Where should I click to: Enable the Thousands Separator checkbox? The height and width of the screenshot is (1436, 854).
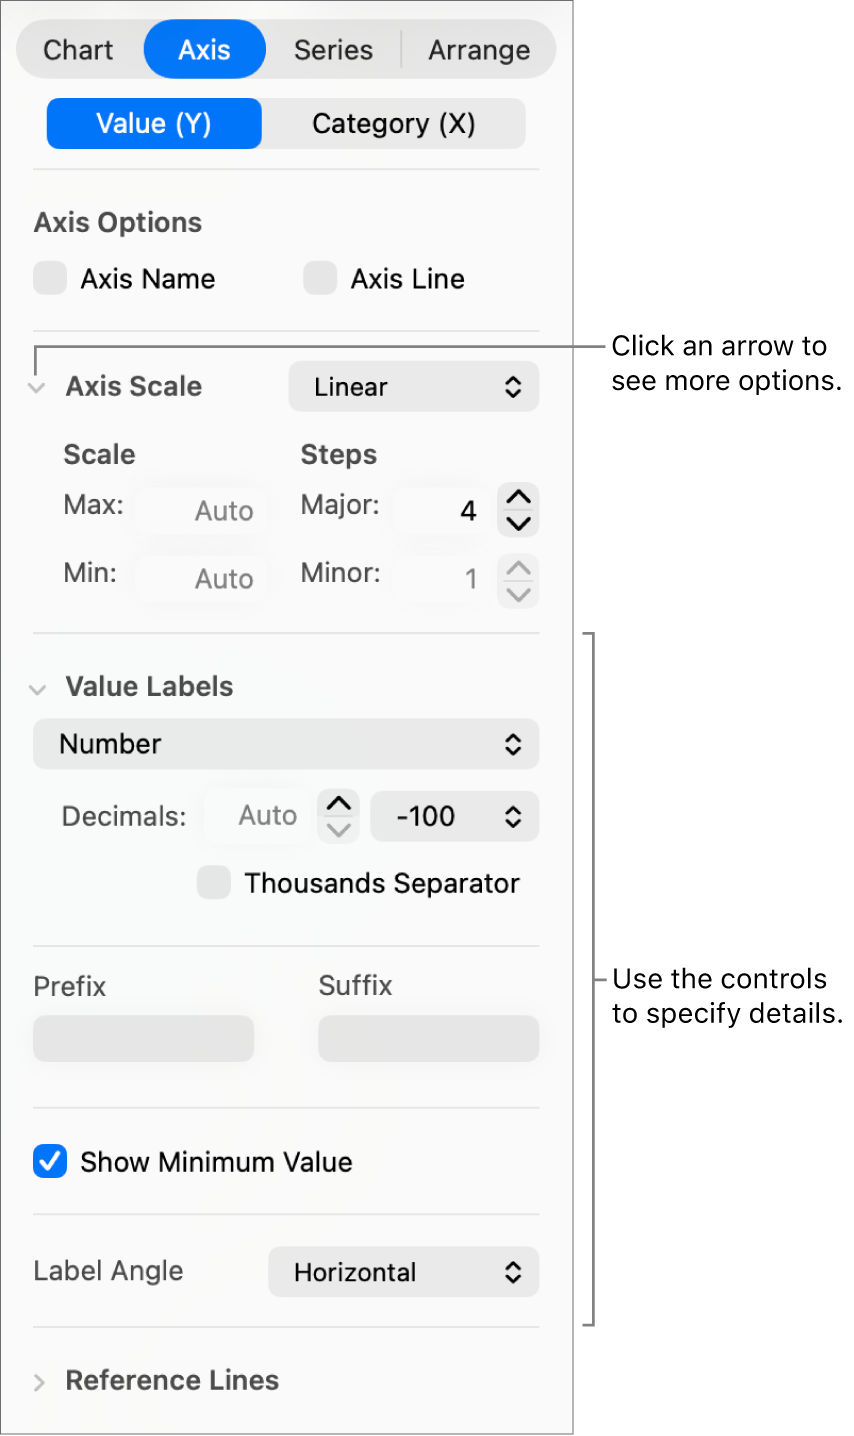pyautogui.click(x=213, y=883)
